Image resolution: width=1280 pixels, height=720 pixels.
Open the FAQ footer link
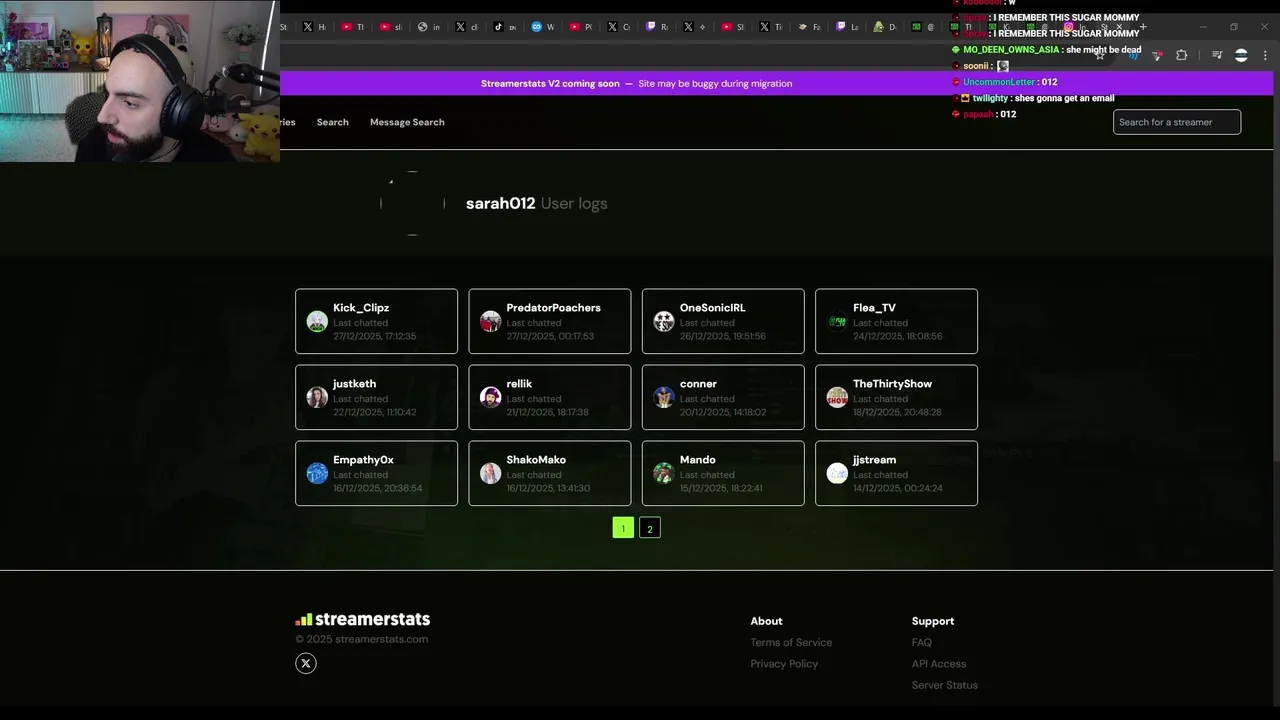[921, 642]
